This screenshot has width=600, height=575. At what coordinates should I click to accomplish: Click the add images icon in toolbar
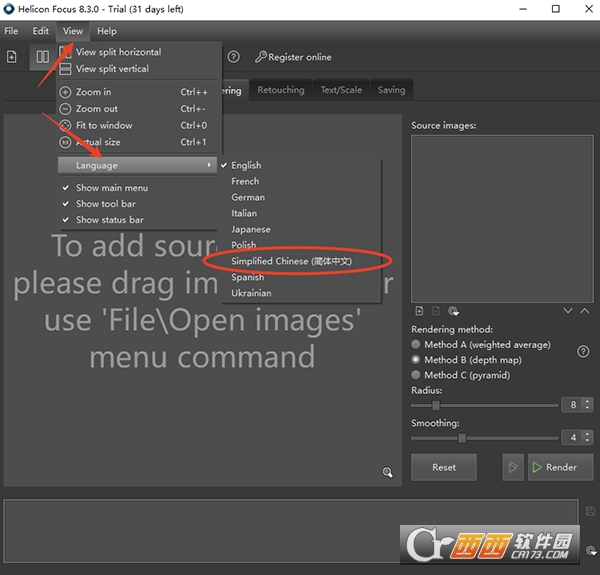click(x=11, y=57)
